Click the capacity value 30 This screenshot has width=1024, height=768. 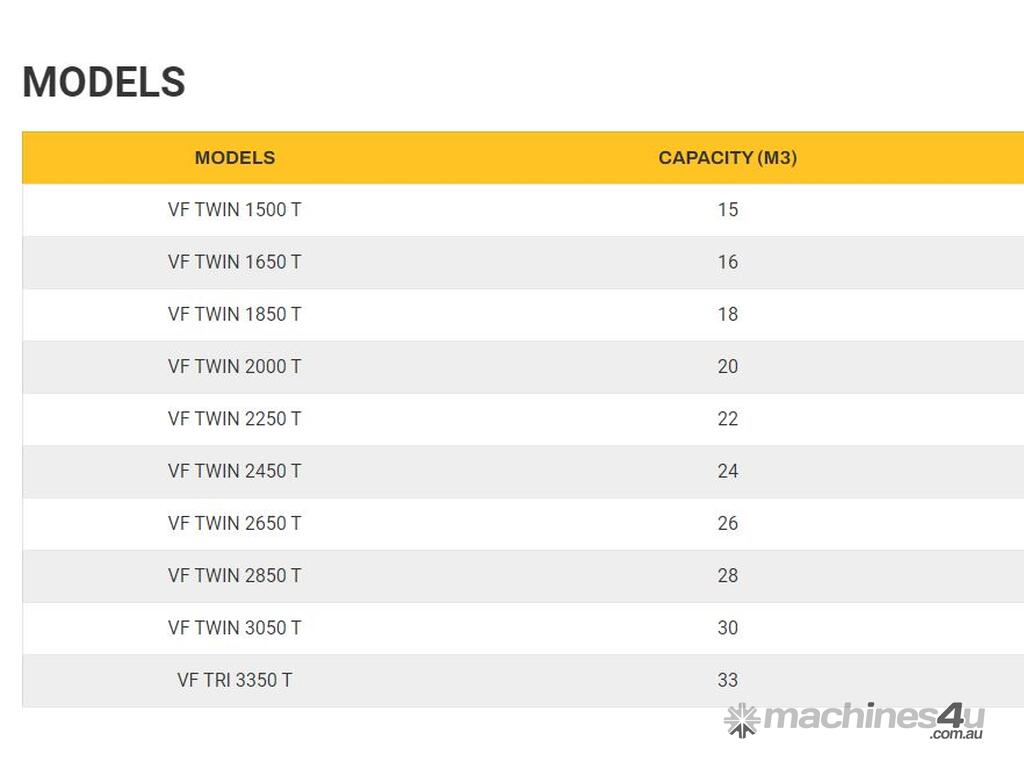pyautogui.click(x=727, y=628)
